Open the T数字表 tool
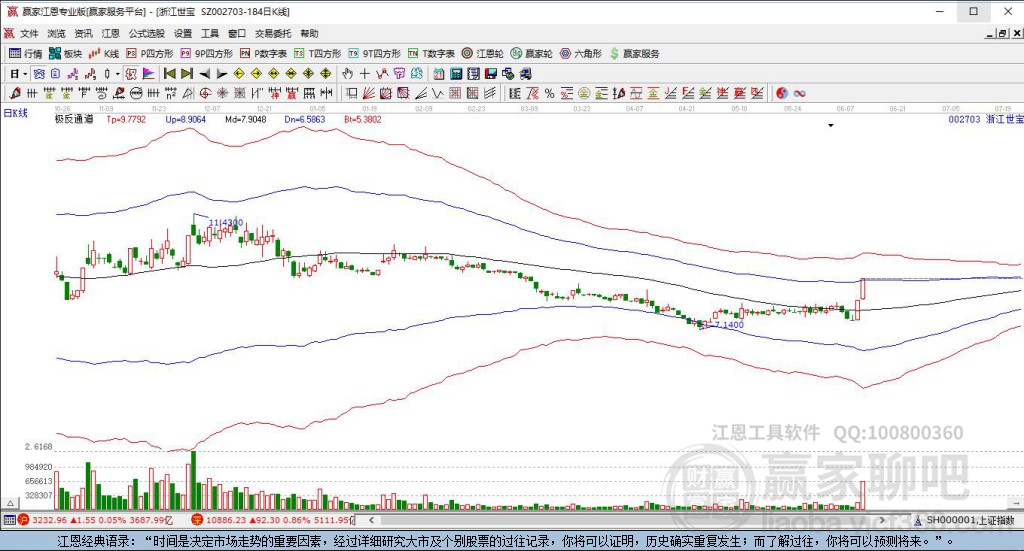This screenshot has height=551, width=1024. pos(431,54)
